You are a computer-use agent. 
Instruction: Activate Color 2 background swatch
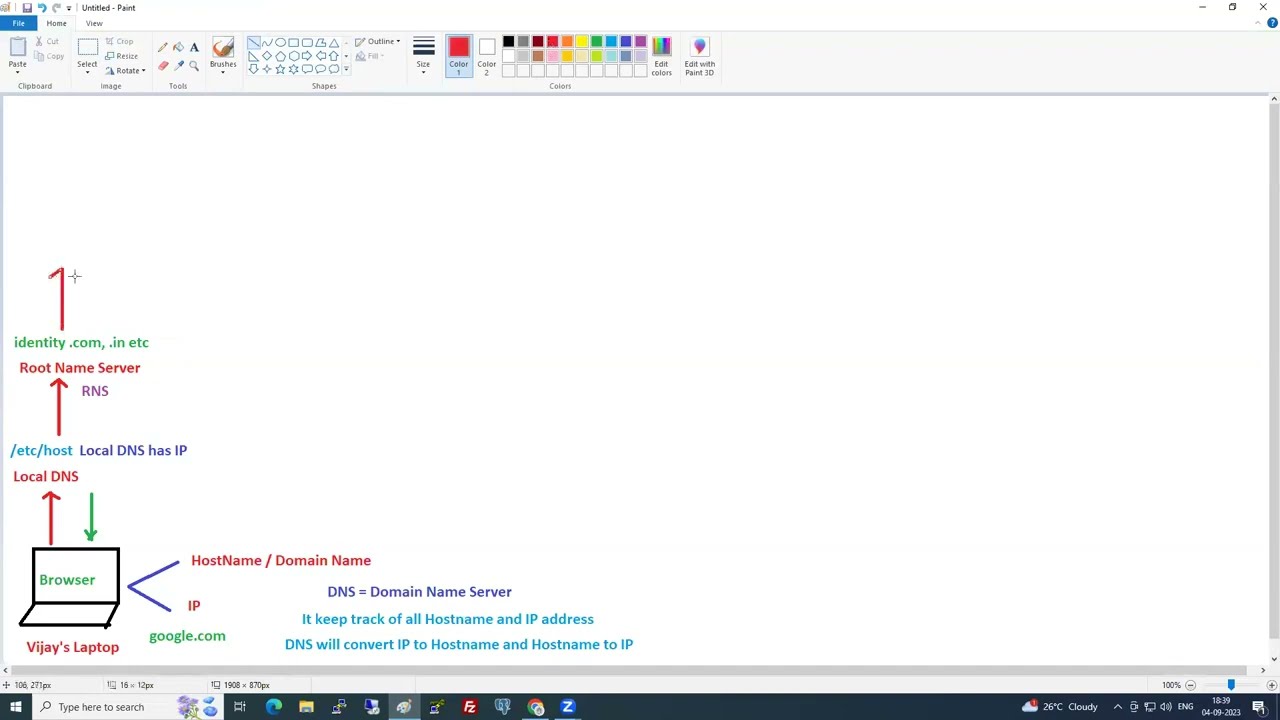[x=486, y=56]
